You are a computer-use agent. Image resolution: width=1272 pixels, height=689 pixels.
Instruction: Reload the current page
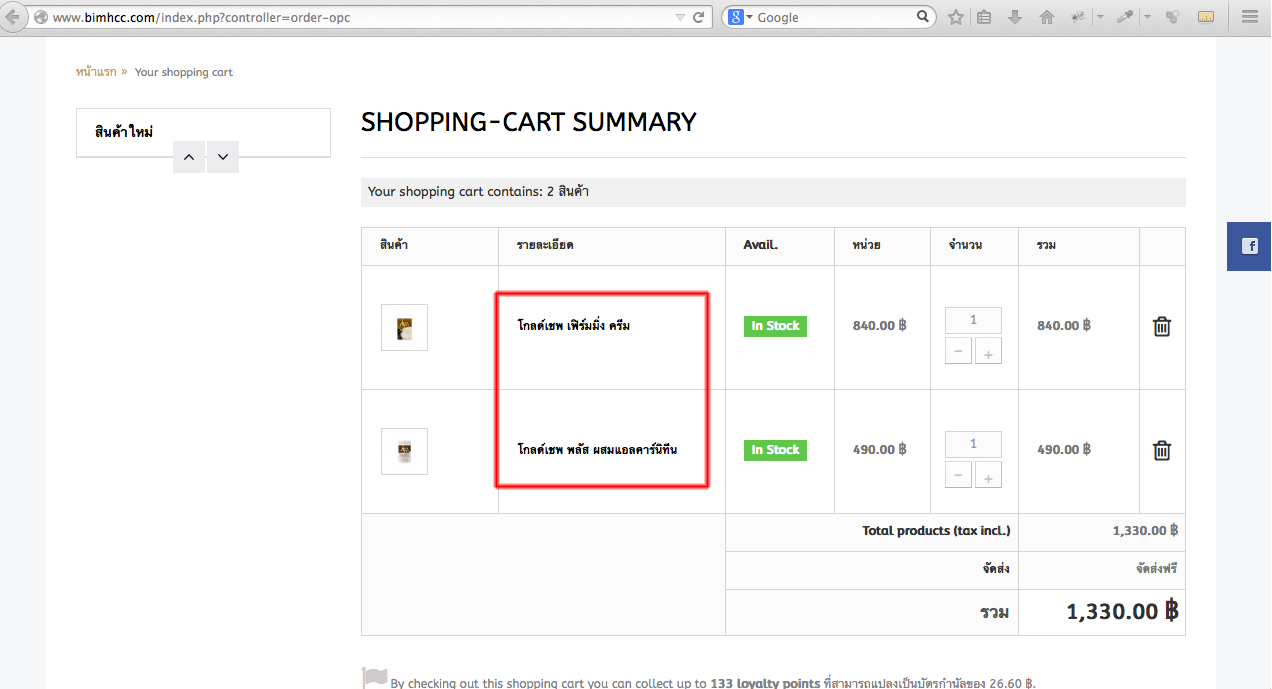[x=699, y=17]
